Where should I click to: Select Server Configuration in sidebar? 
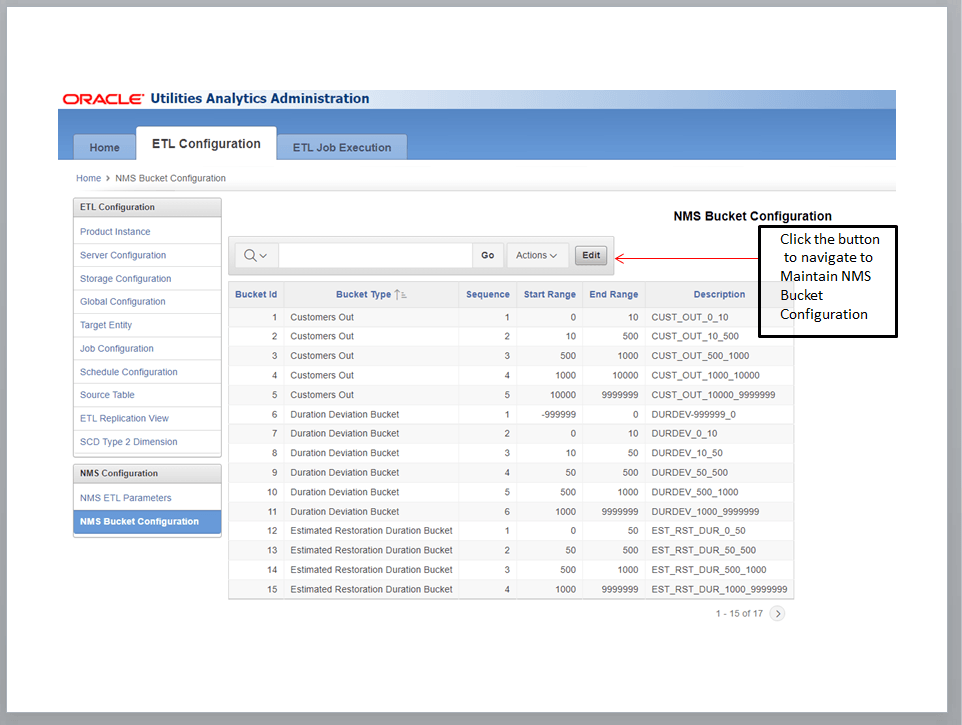coord(121,255)
